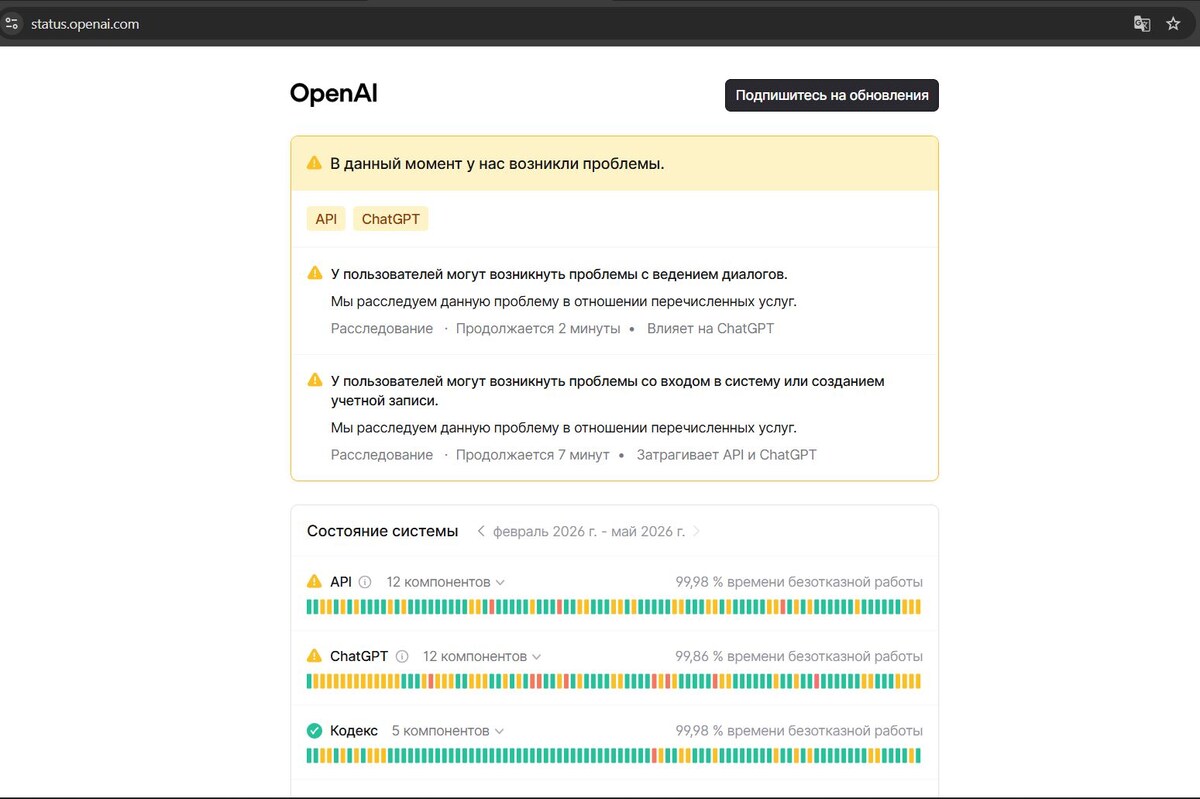Viewport: 1200px width, 799px height.
Task: Click Подпишитесь на обновления button
Action: [x=832, y=96]
